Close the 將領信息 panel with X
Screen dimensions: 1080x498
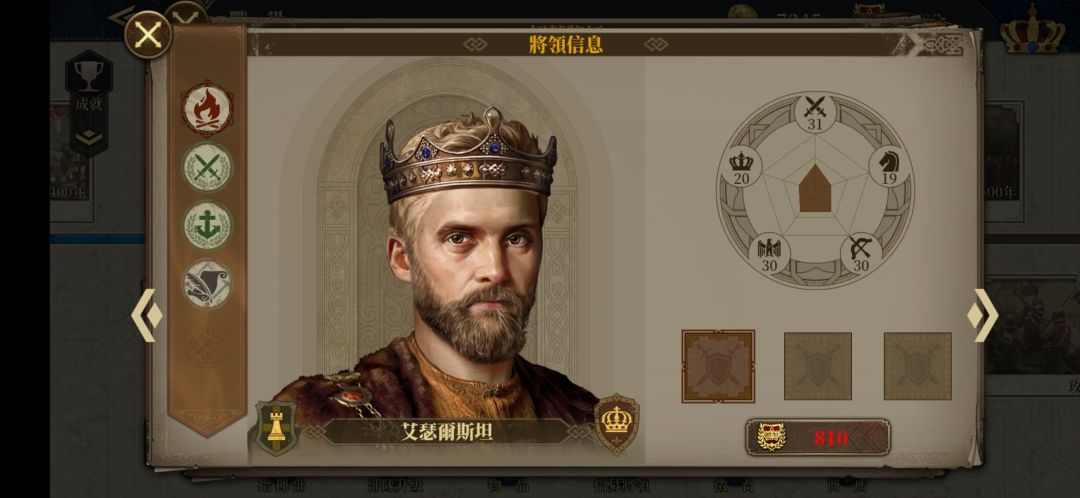[148, 34]
